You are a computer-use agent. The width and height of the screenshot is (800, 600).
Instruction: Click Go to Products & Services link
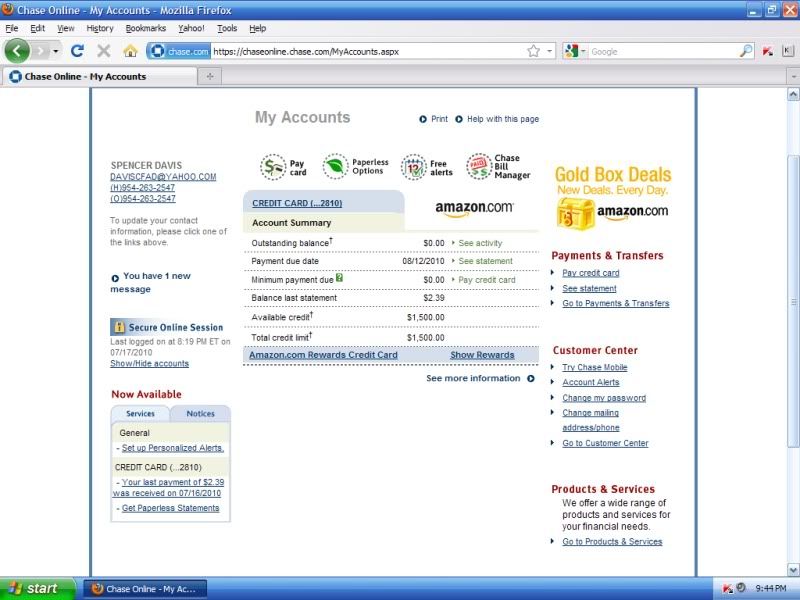[x=612, y=542]
